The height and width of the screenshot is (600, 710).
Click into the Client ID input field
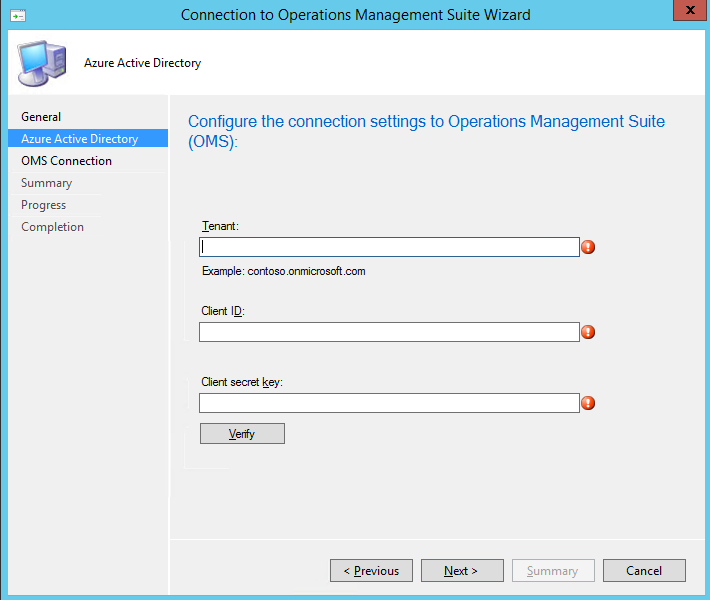[389, 332]
